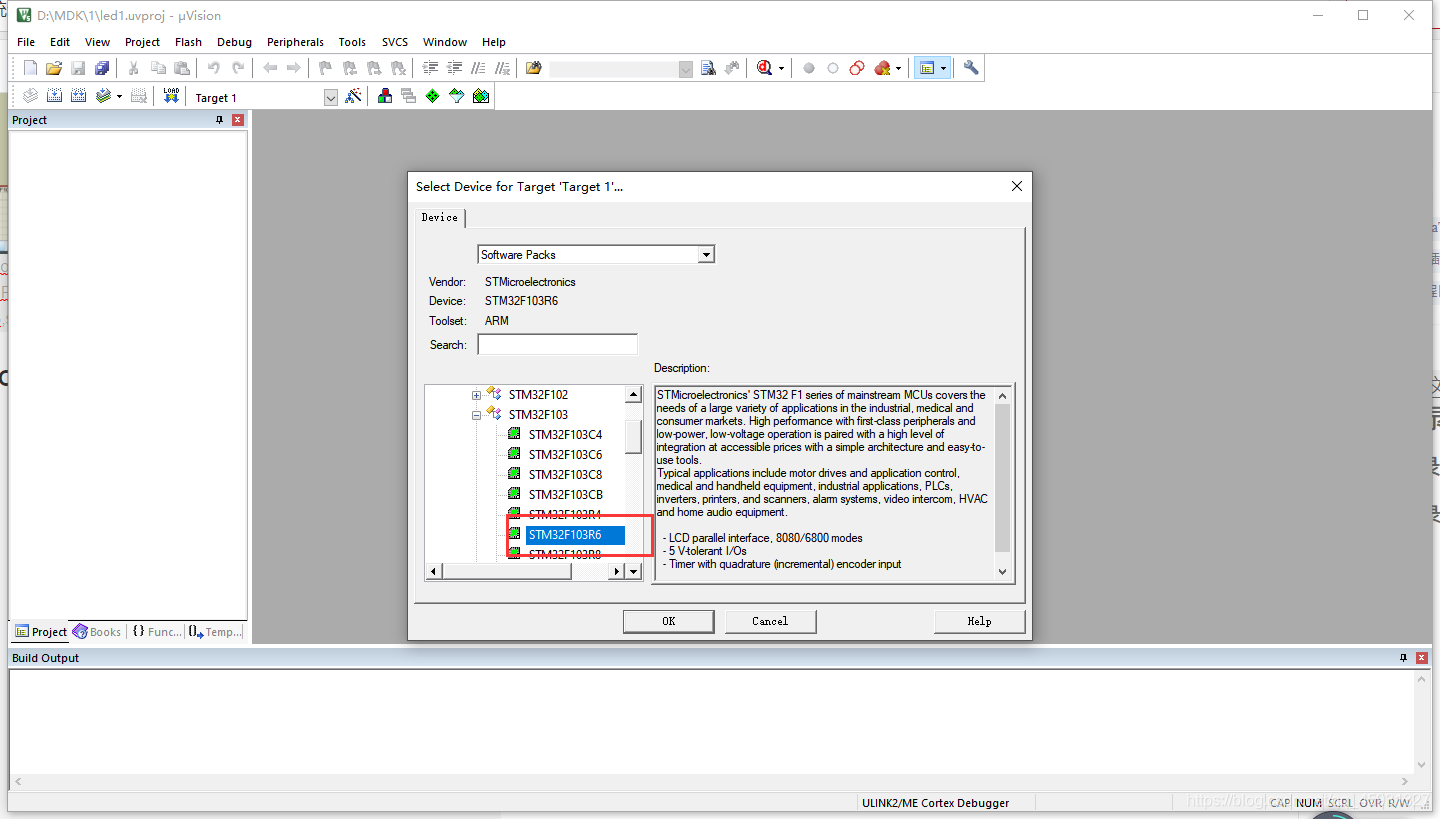Screen dimensions: 1440x819
Task: Open window layout dropdown arrow
Action: click(x=943, y=68)
